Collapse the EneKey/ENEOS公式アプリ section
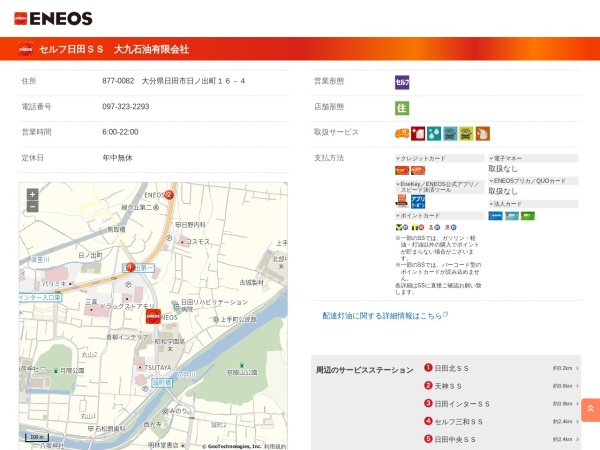The width and height of the screenshot is (600, 450). (440, 187)
